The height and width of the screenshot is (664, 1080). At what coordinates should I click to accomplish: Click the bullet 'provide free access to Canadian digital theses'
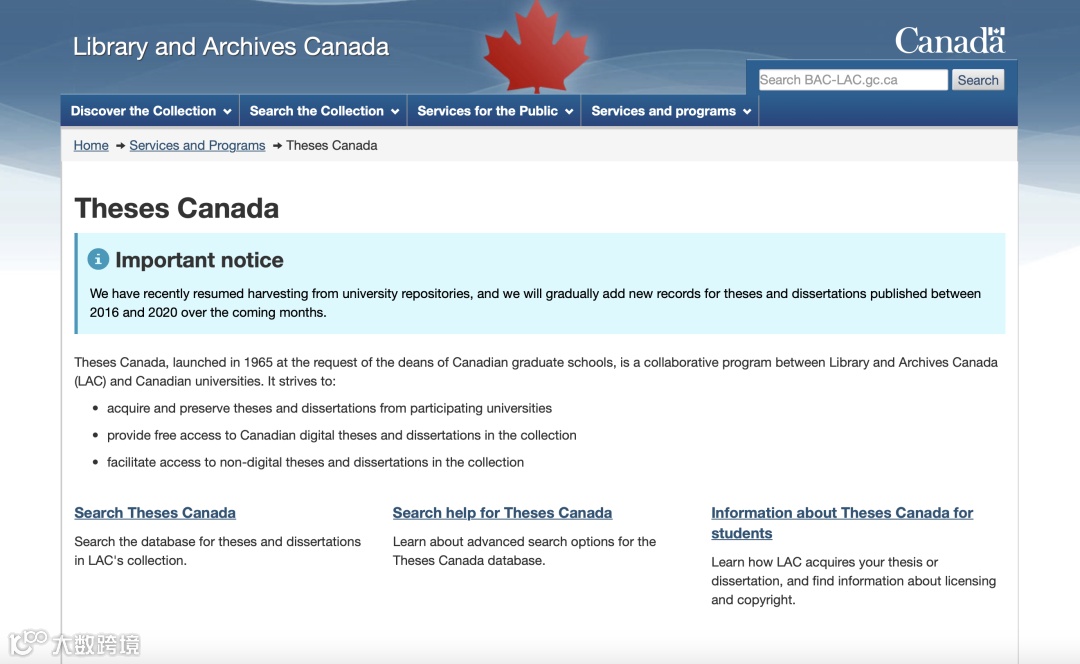coord(342,435)
